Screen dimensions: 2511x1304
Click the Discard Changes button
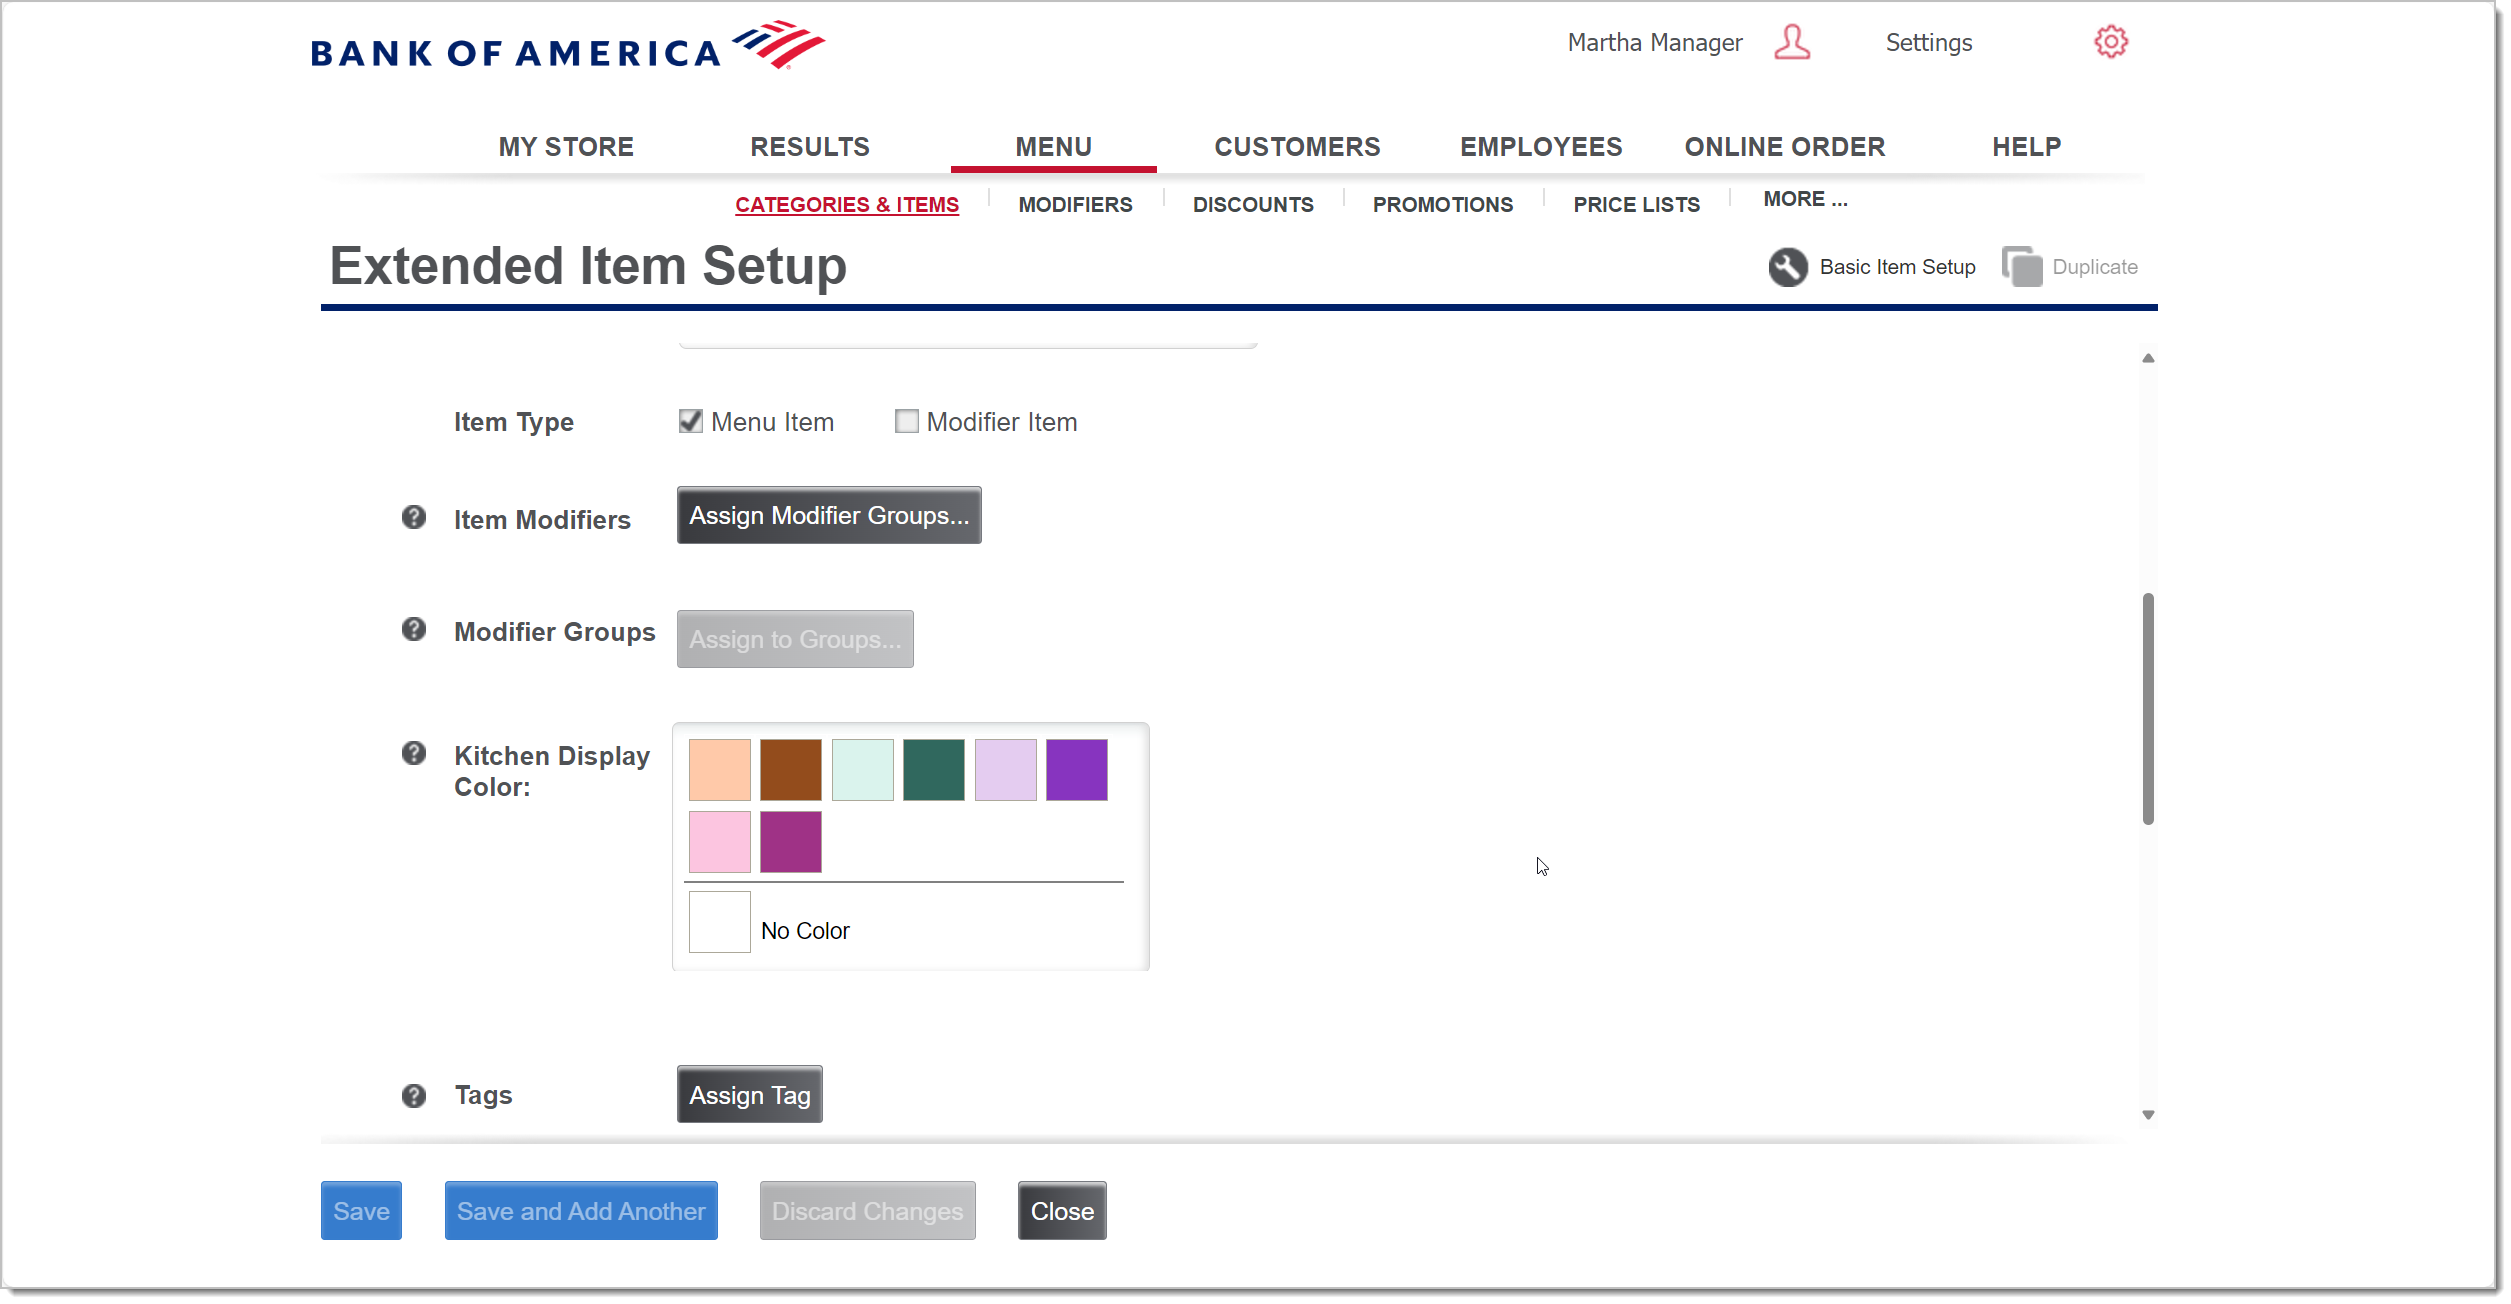pos(868,1211)
